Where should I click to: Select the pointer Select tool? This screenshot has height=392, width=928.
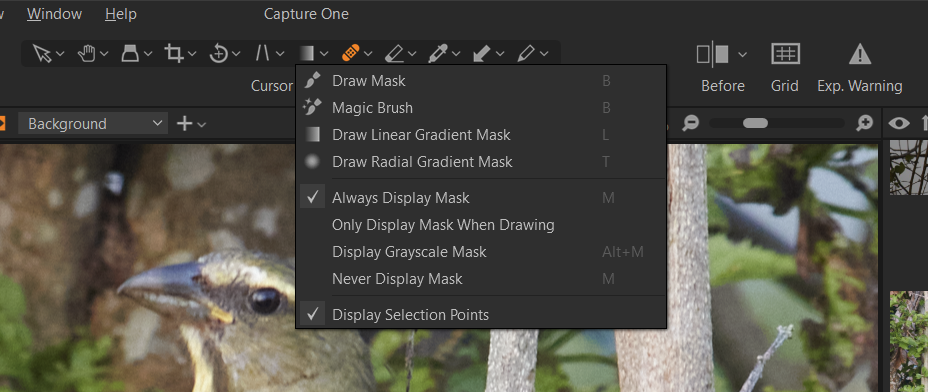[x=41, y=53]
